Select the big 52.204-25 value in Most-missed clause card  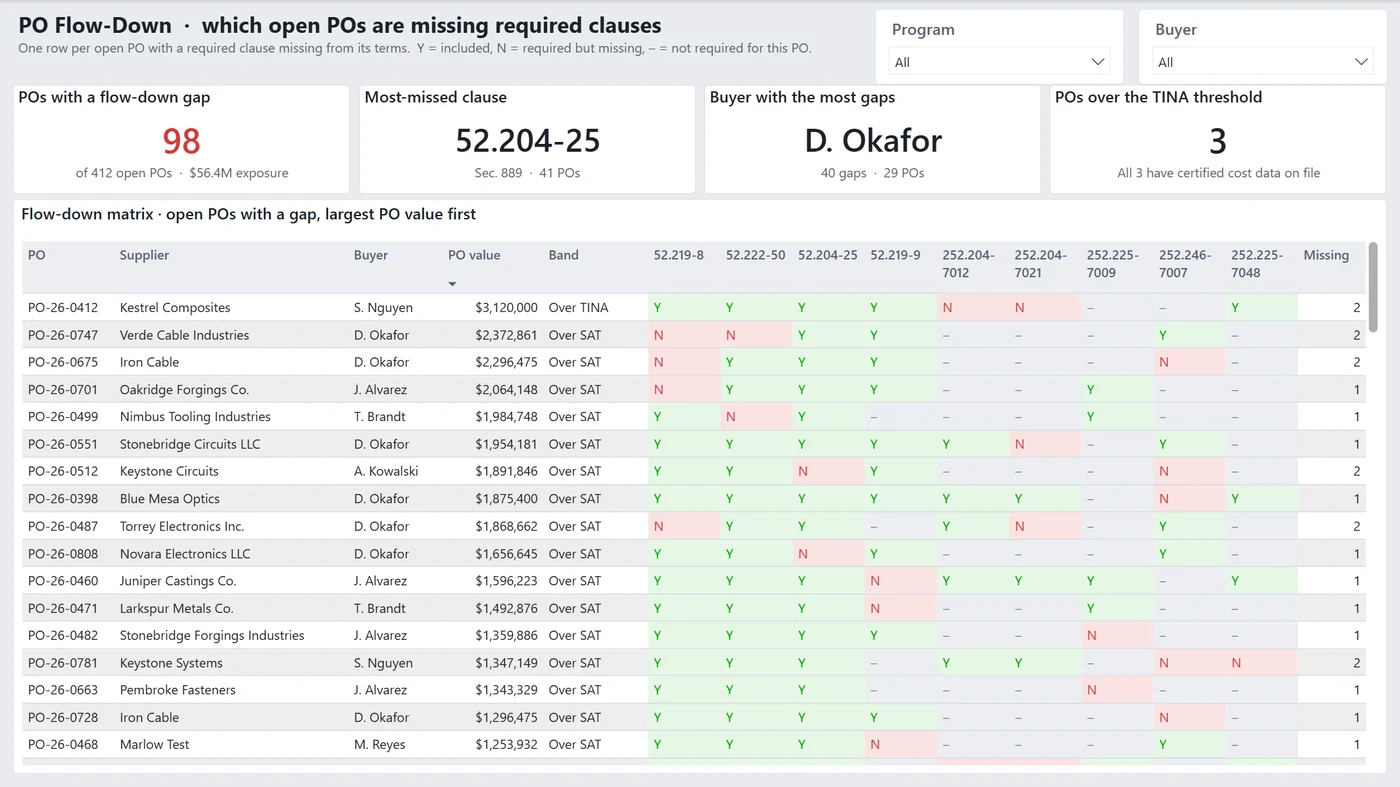[527, 141]
